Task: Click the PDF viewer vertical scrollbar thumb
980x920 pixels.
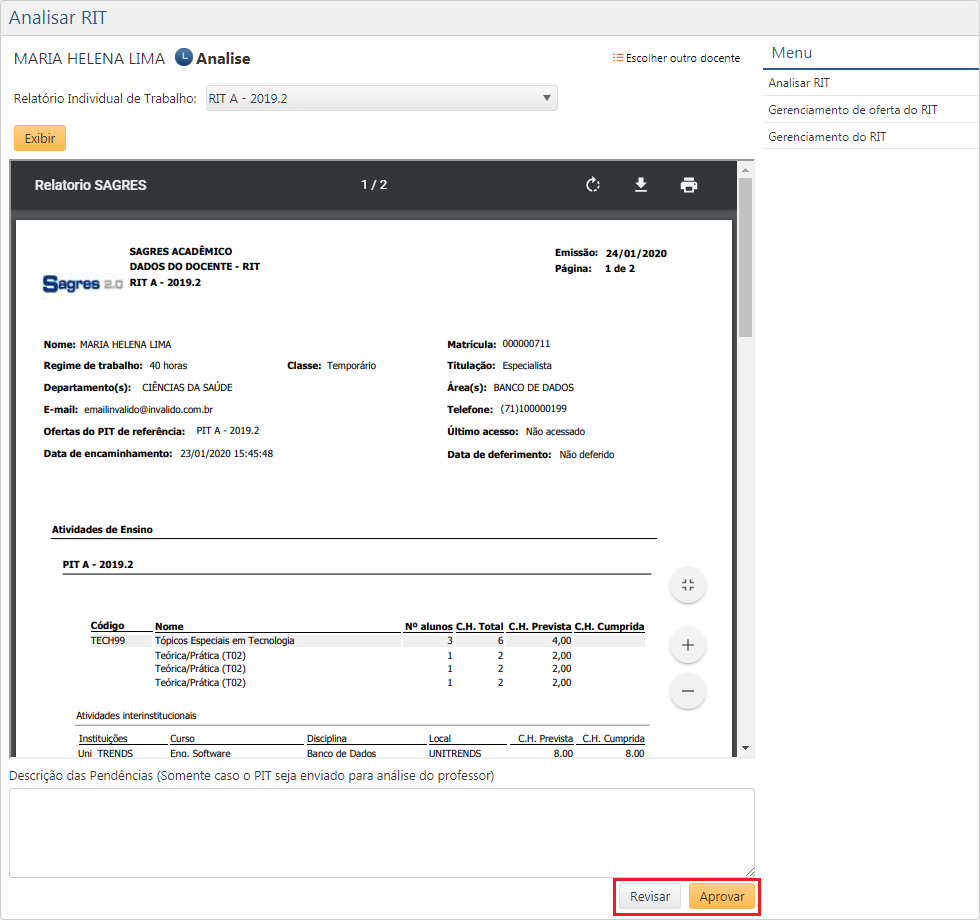Action: tap(745, 260)
